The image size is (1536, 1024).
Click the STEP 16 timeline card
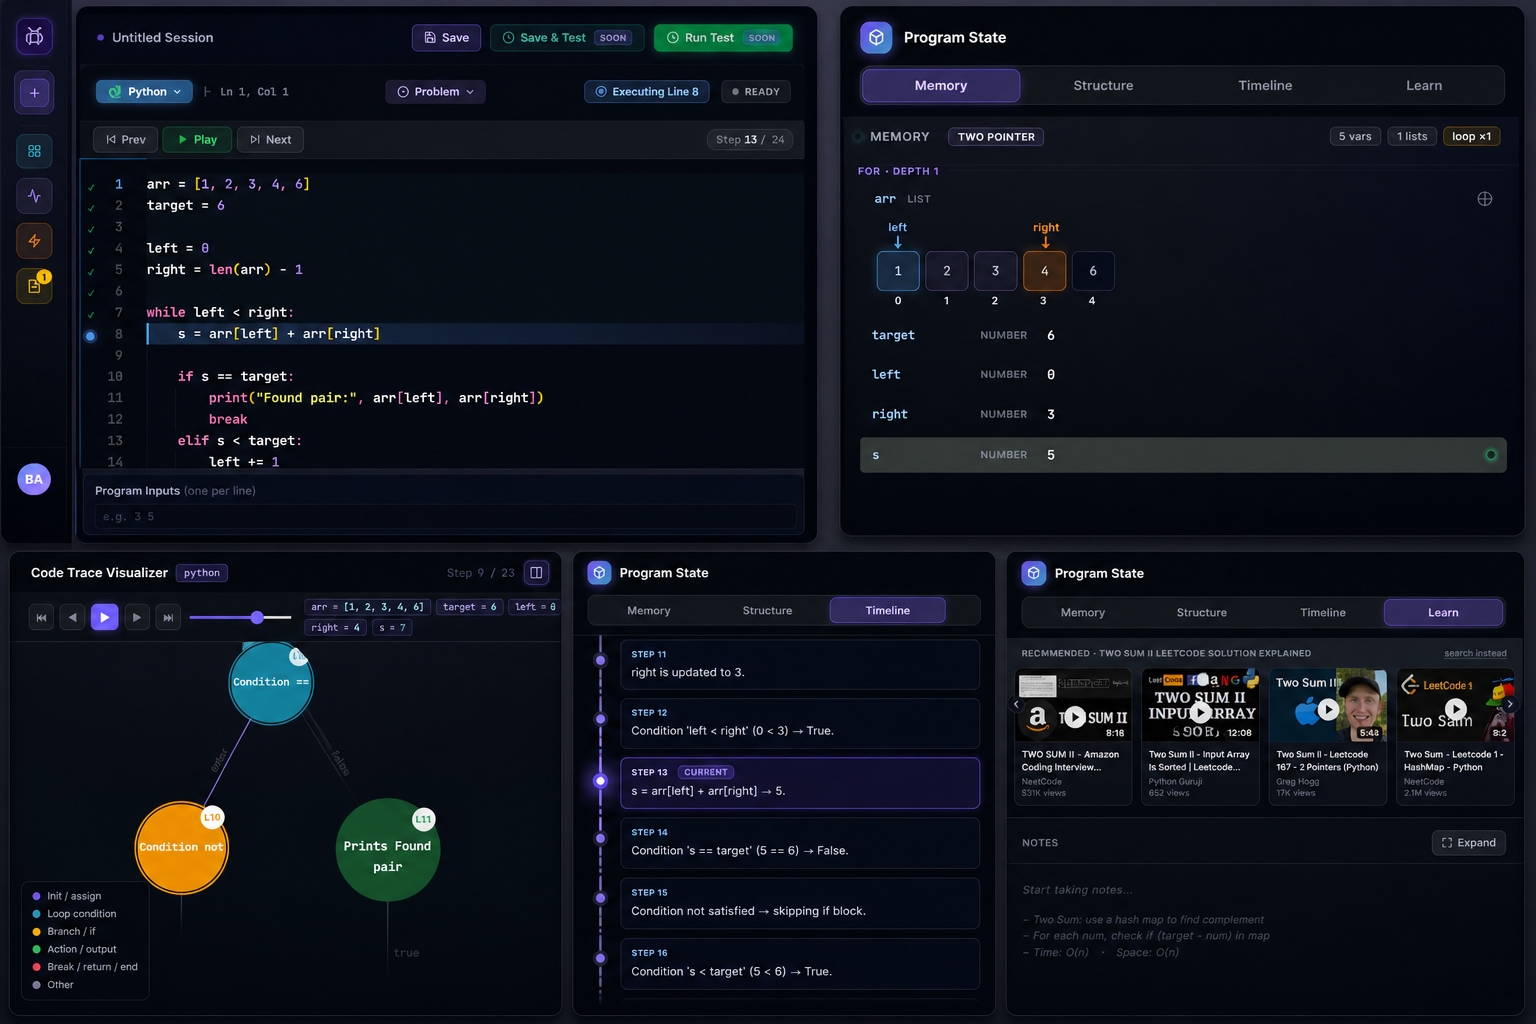pyautogui.click(x=800, y=964)
